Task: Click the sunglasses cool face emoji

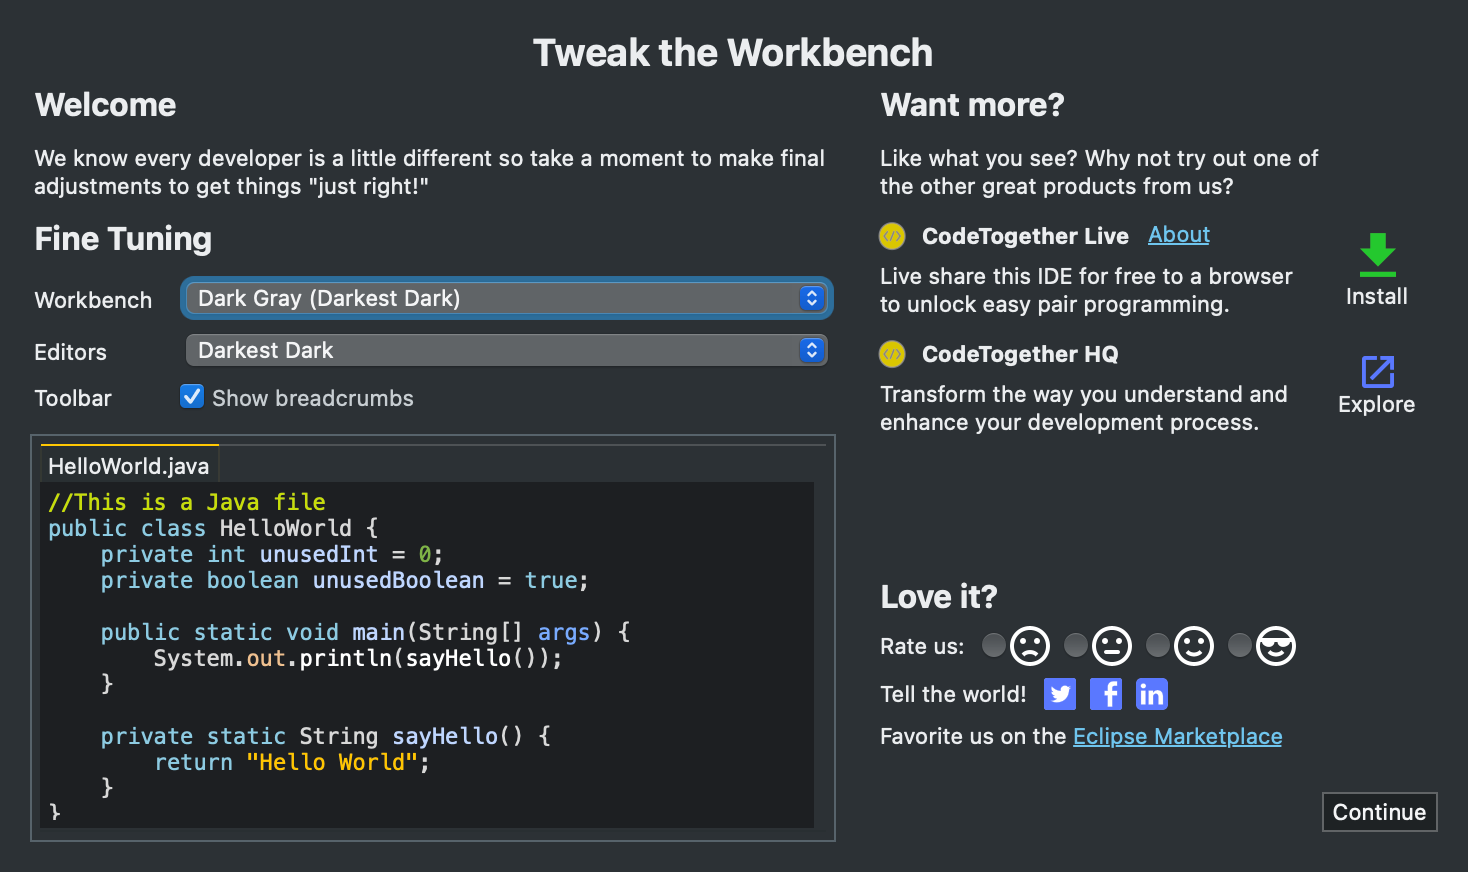Action: point(1276,646)
